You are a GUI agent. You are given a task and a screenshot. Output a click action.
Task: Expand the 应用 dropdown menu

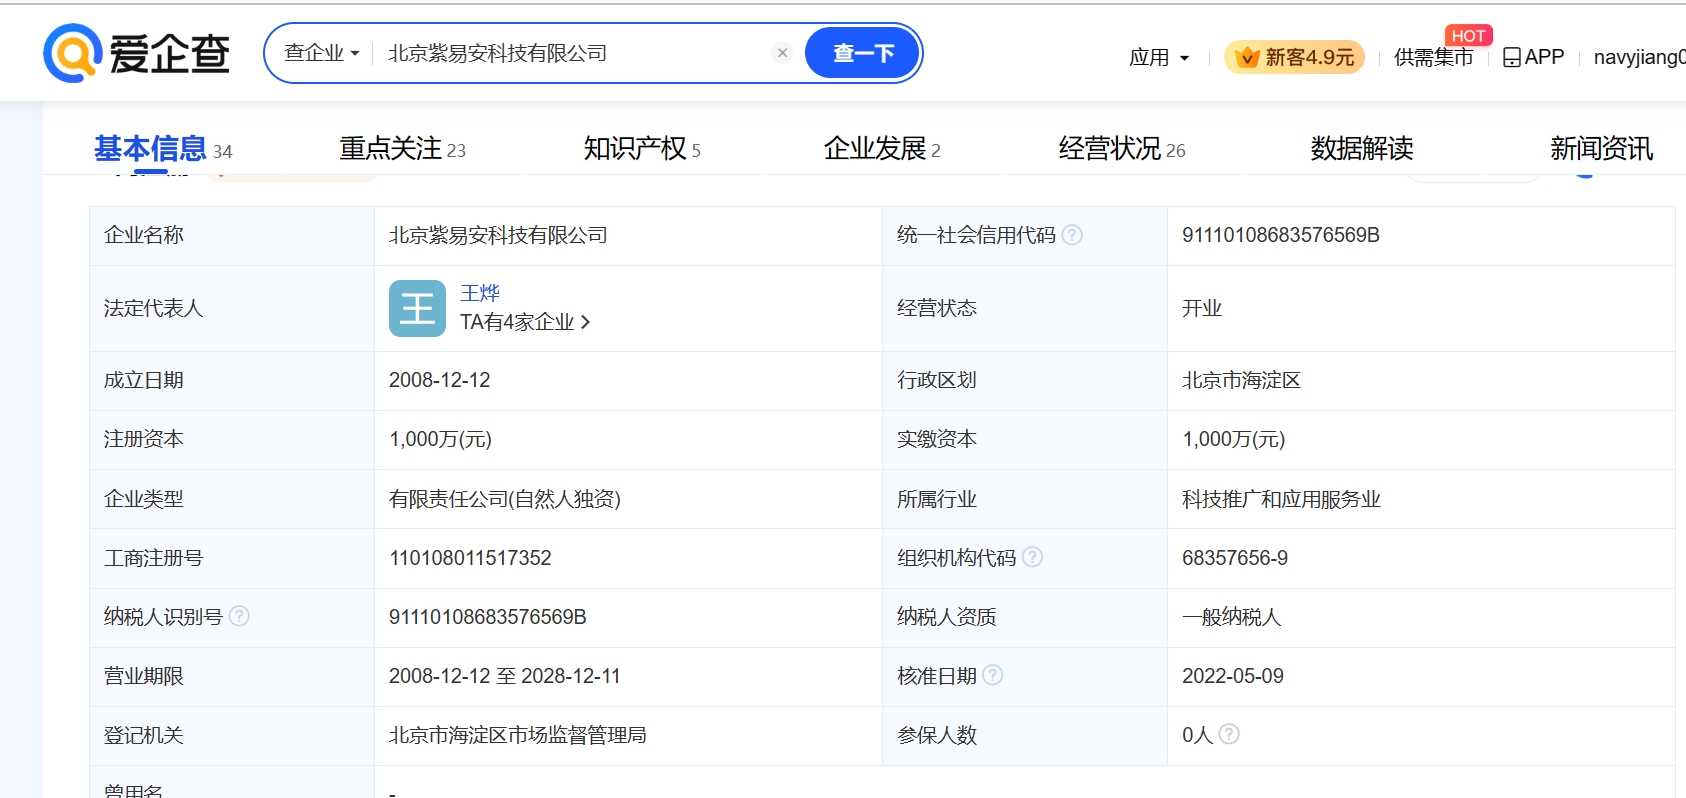click(x=1159, y=57)
